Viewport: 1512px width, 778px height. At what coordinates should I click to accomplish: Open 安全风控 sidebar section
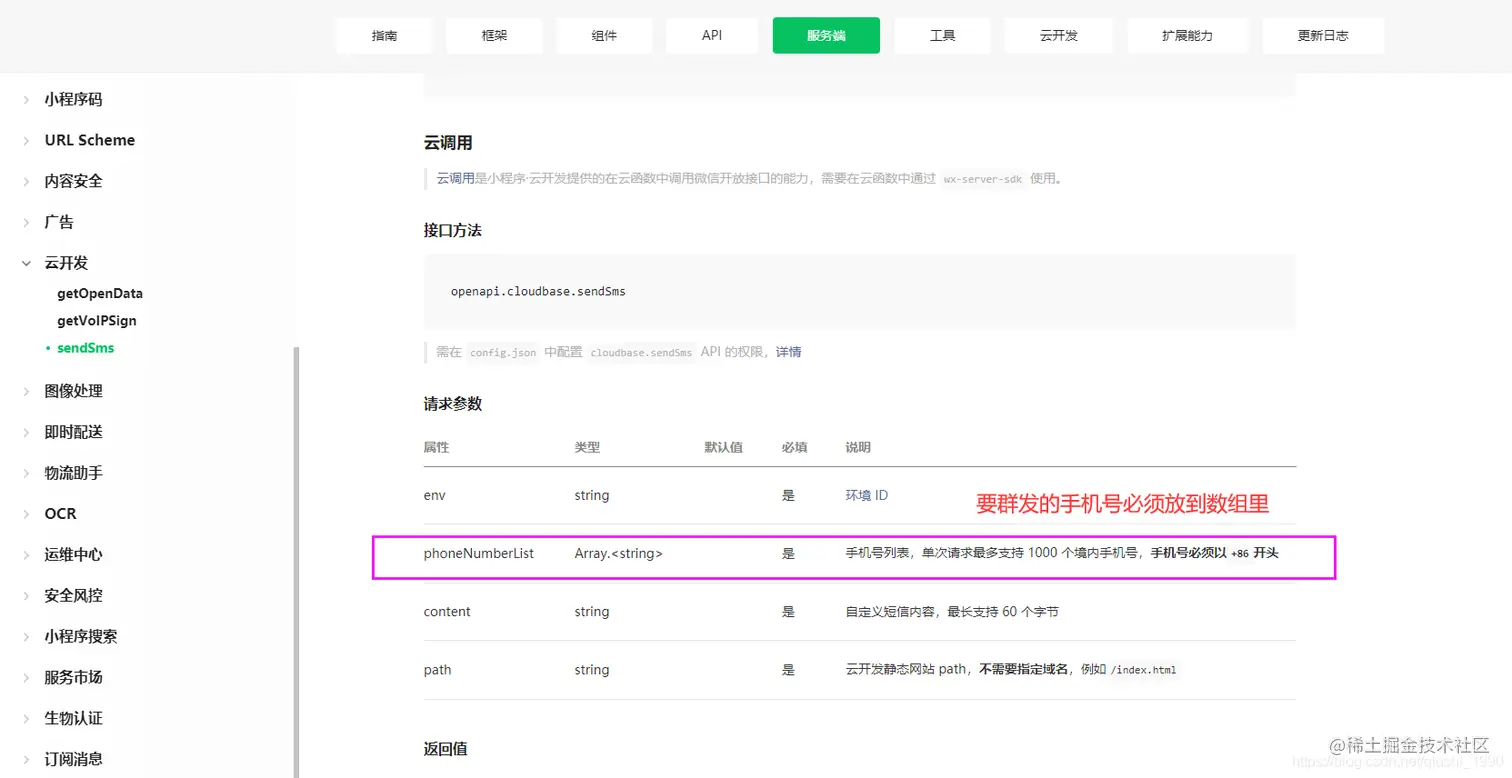tap(73, 596)
